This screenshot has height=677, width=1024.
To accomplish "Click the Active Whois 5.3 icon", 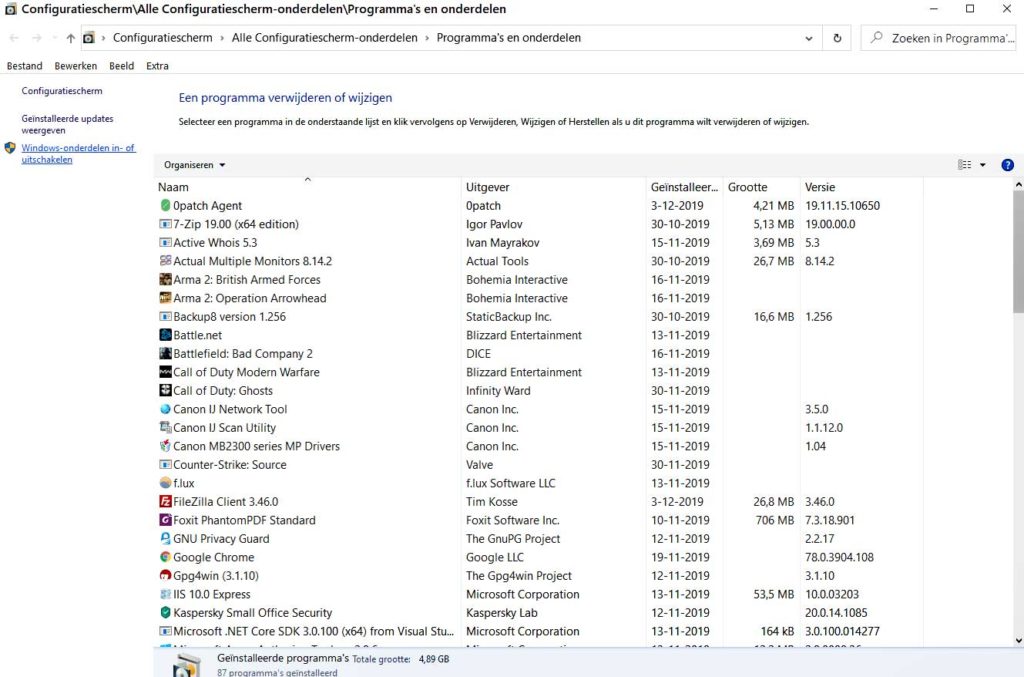I will coord(165,242).
